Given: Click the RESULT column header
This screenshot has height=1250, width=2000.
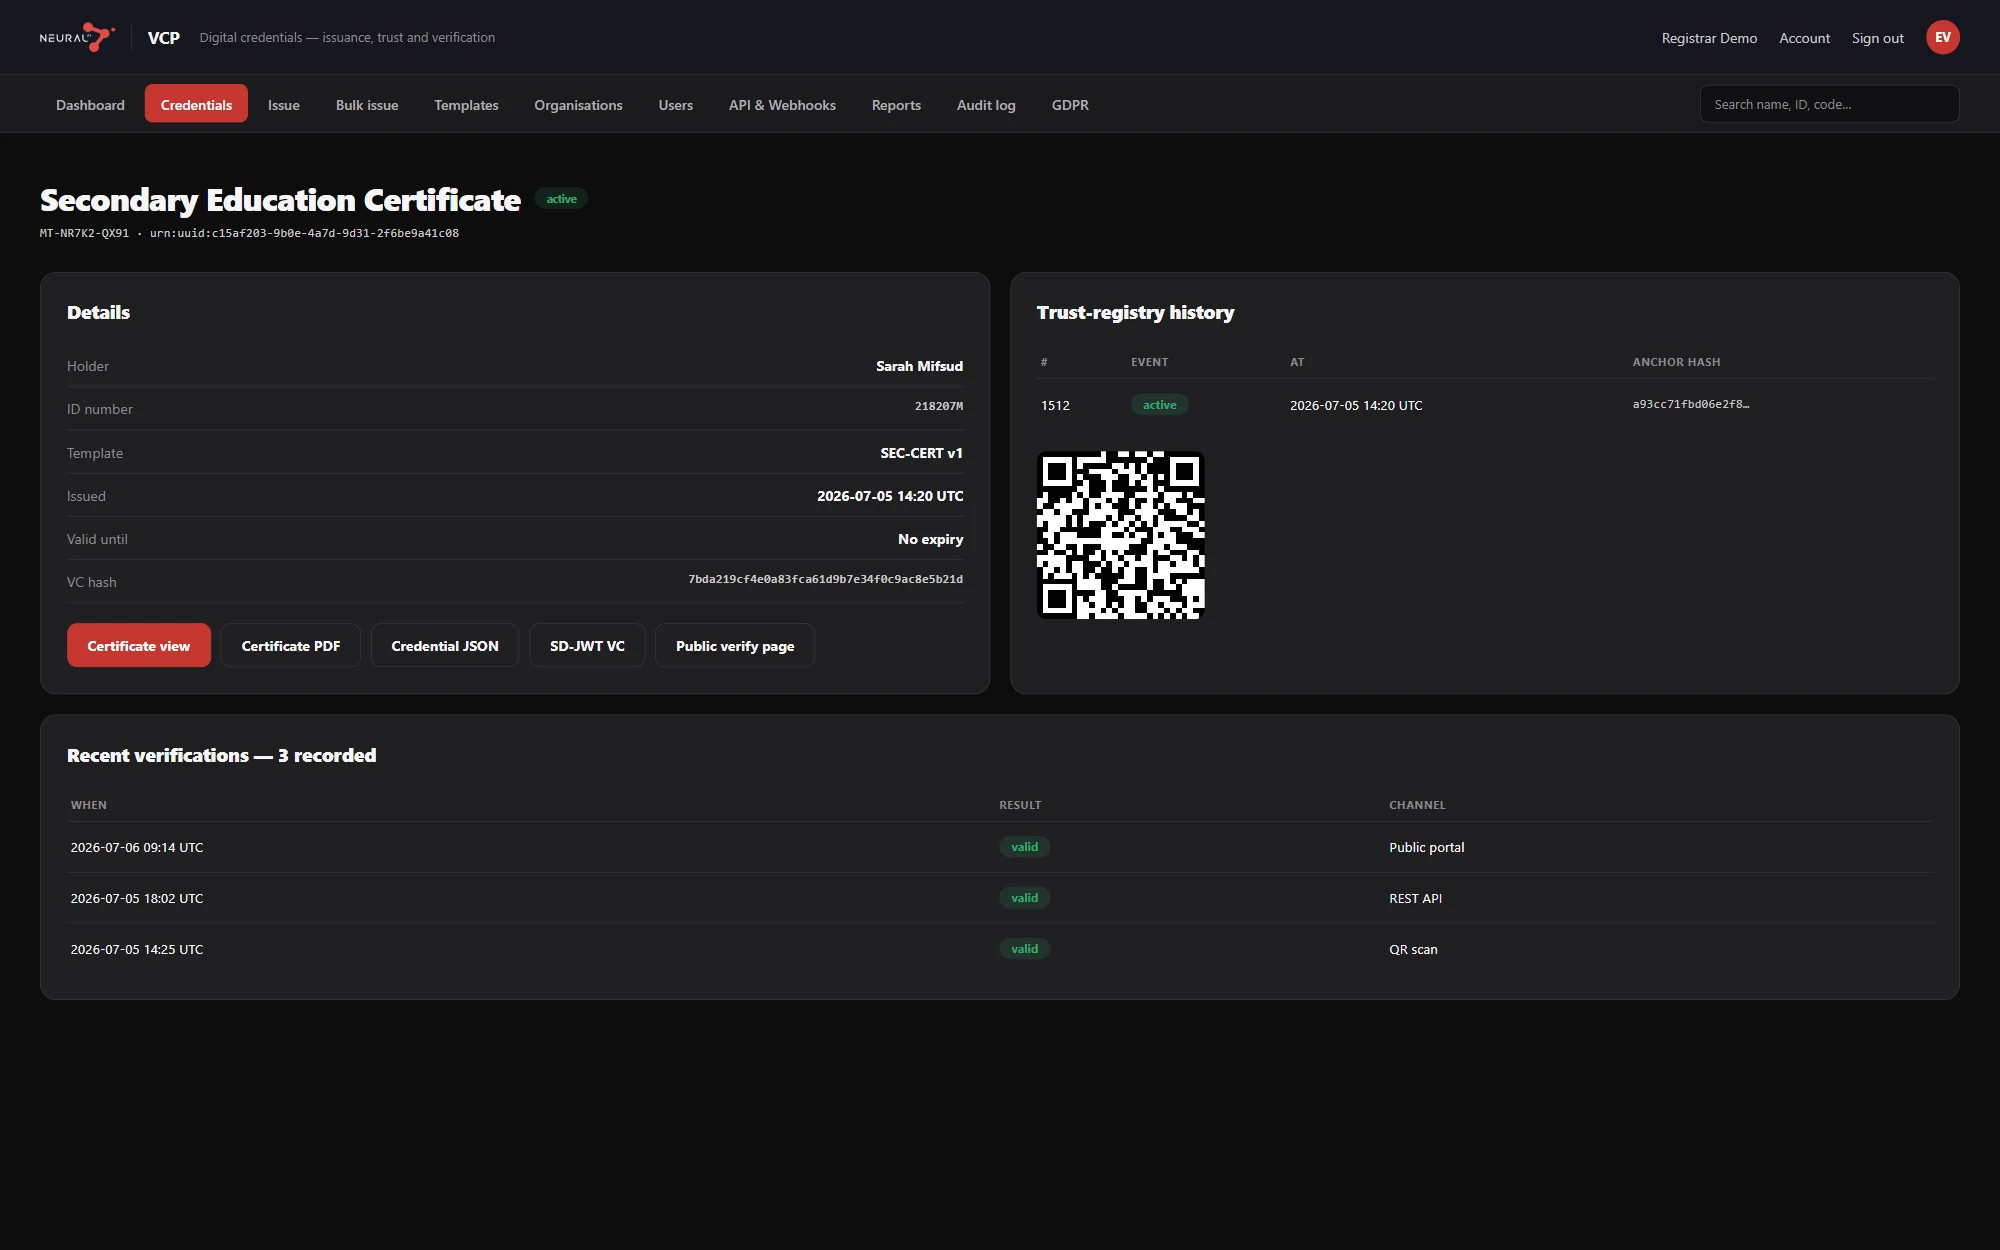Looking at the screenshot, I should pyautogui.click(x=1020, y=805).
